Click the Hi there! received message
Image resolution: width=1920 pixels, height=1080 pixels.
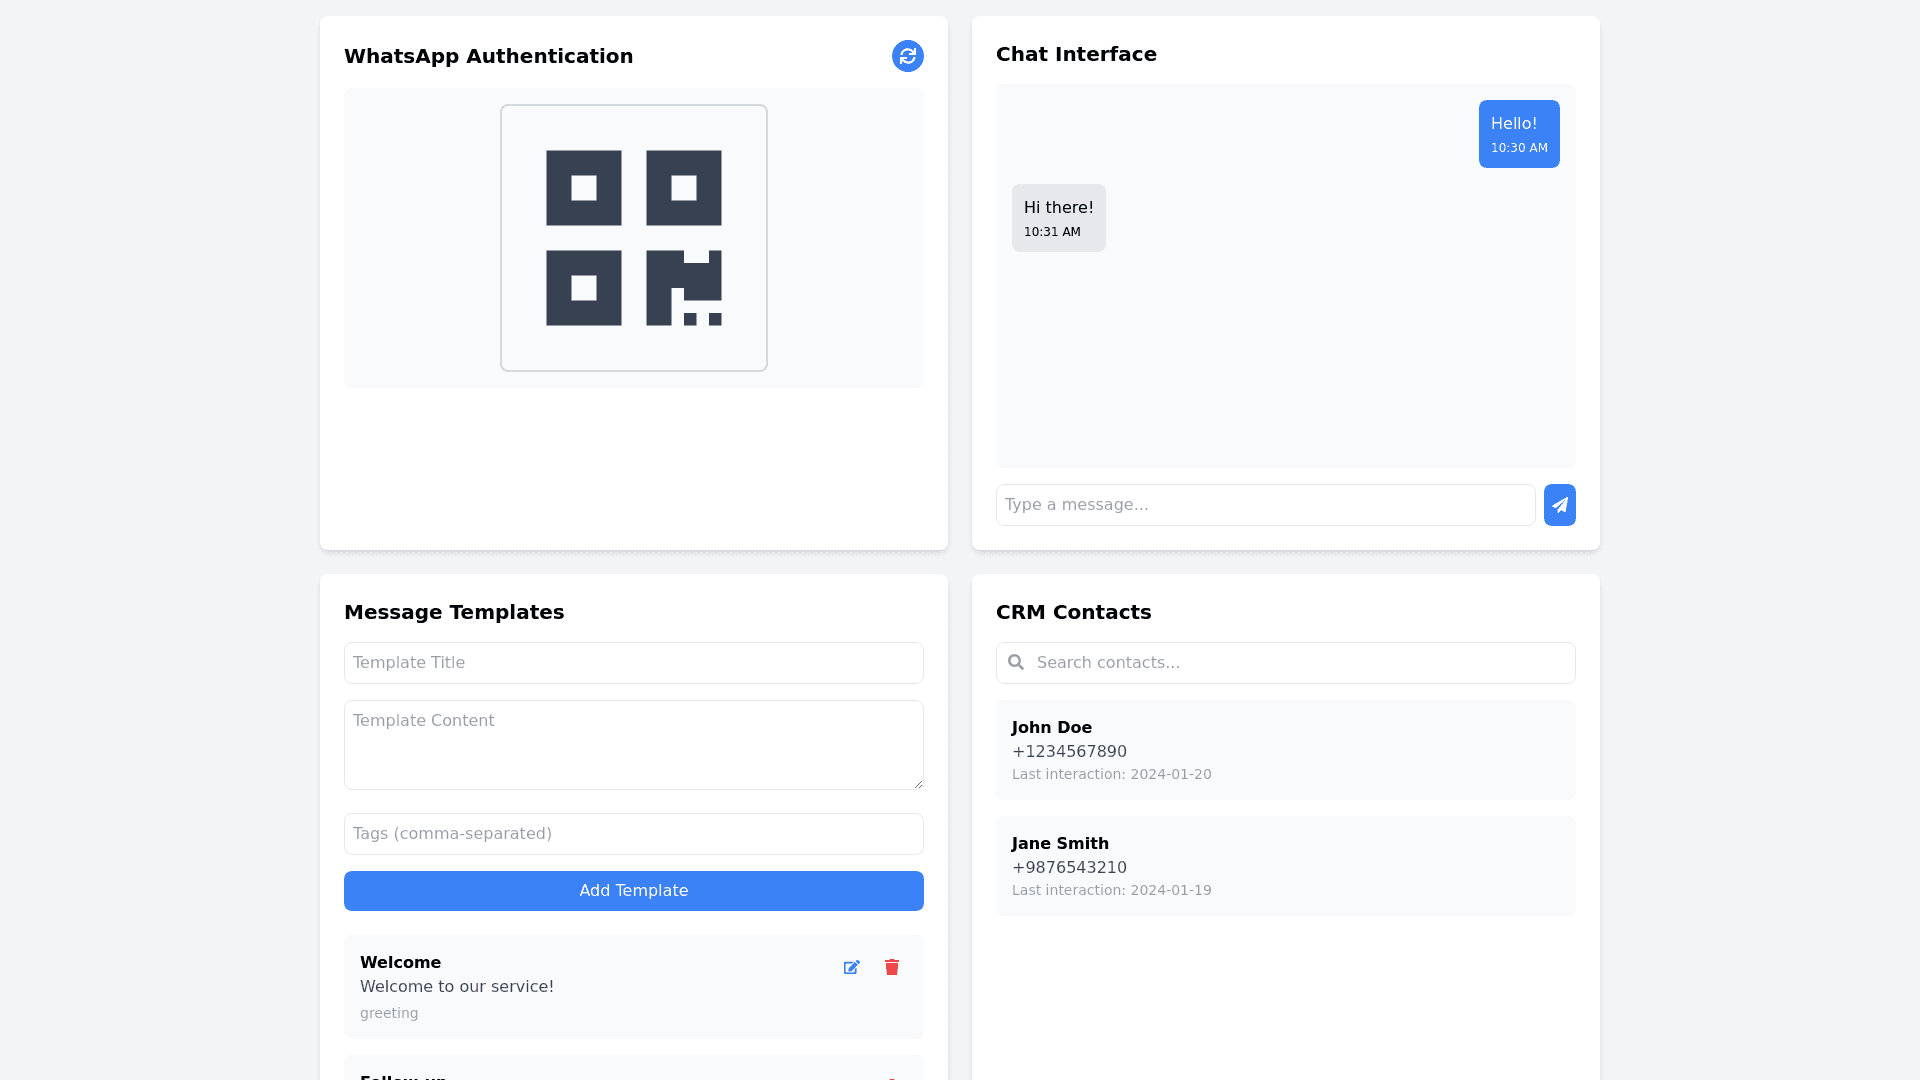coord(1058,218)
